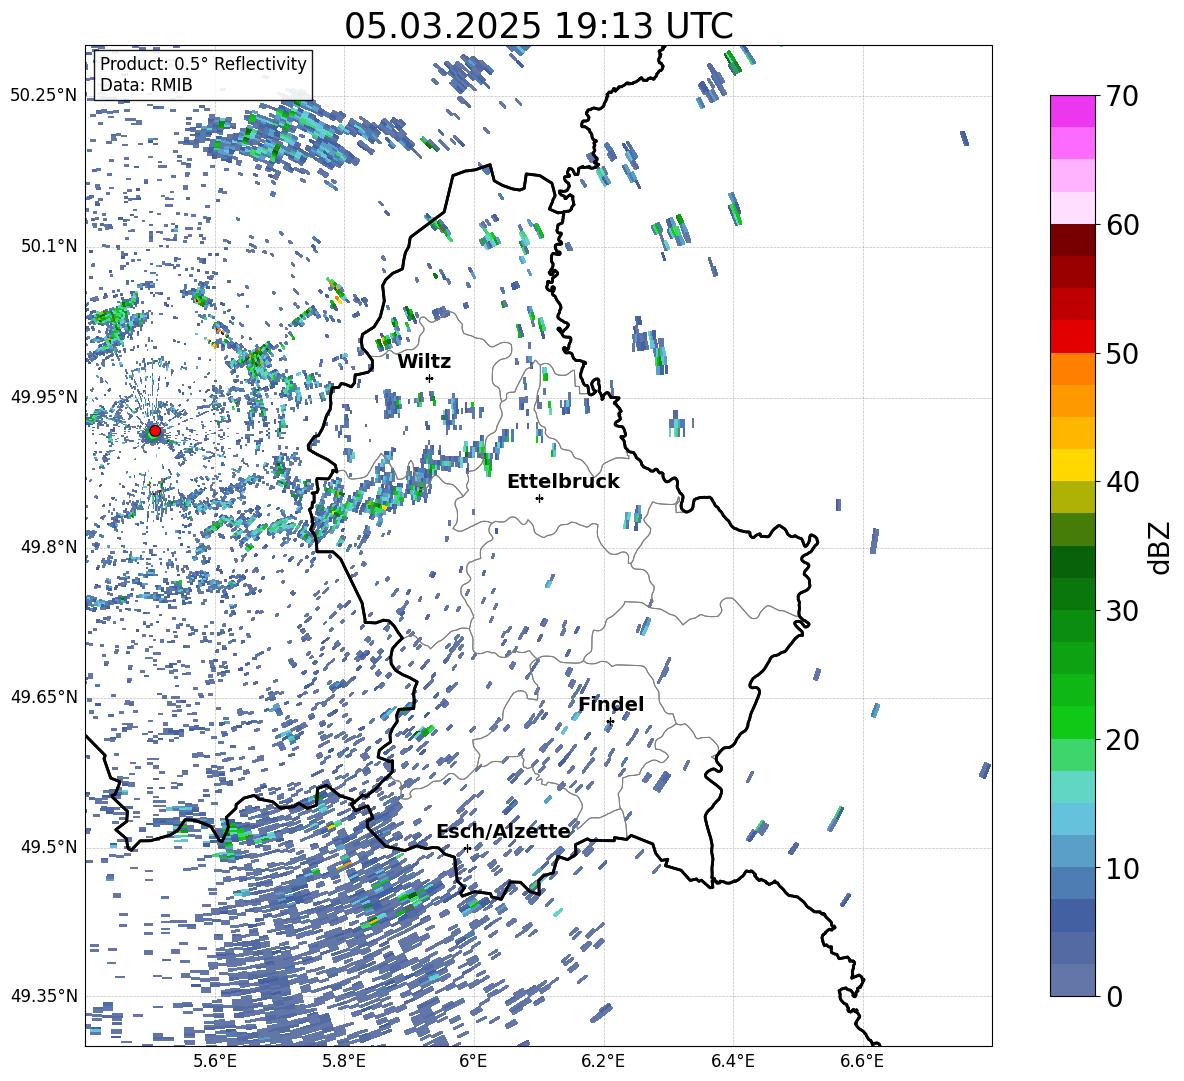Viewport: 1184px width, 1081px height.
Task: Click the Findel label
Action: (611, 704)
